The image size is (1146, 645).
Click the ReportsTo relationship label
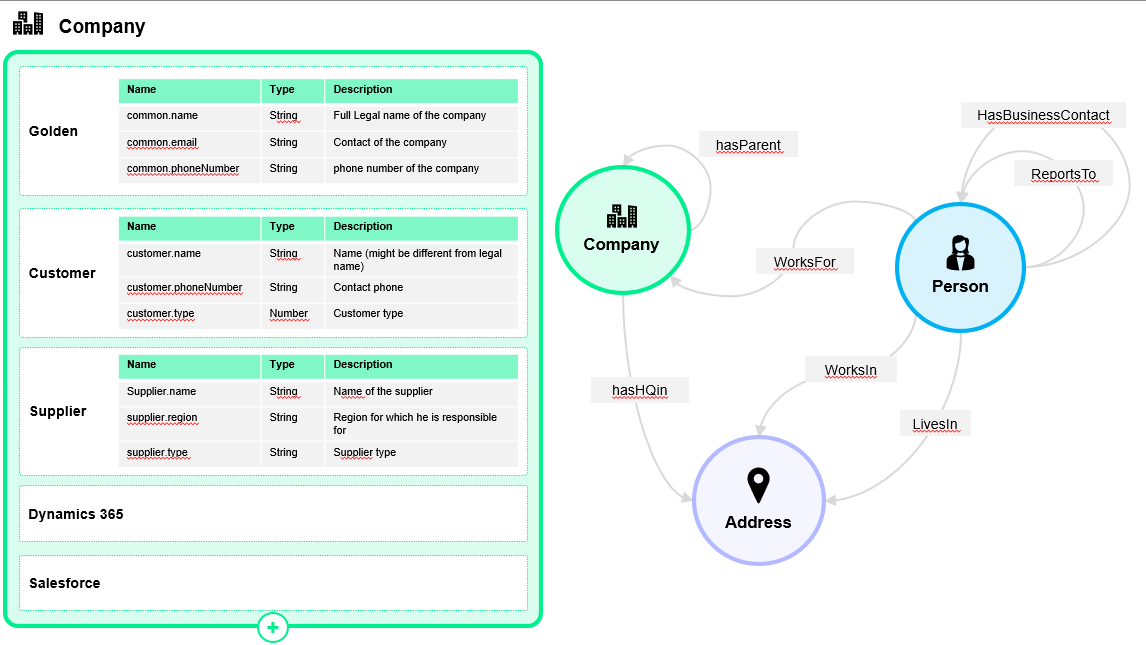click(1063, 174)
